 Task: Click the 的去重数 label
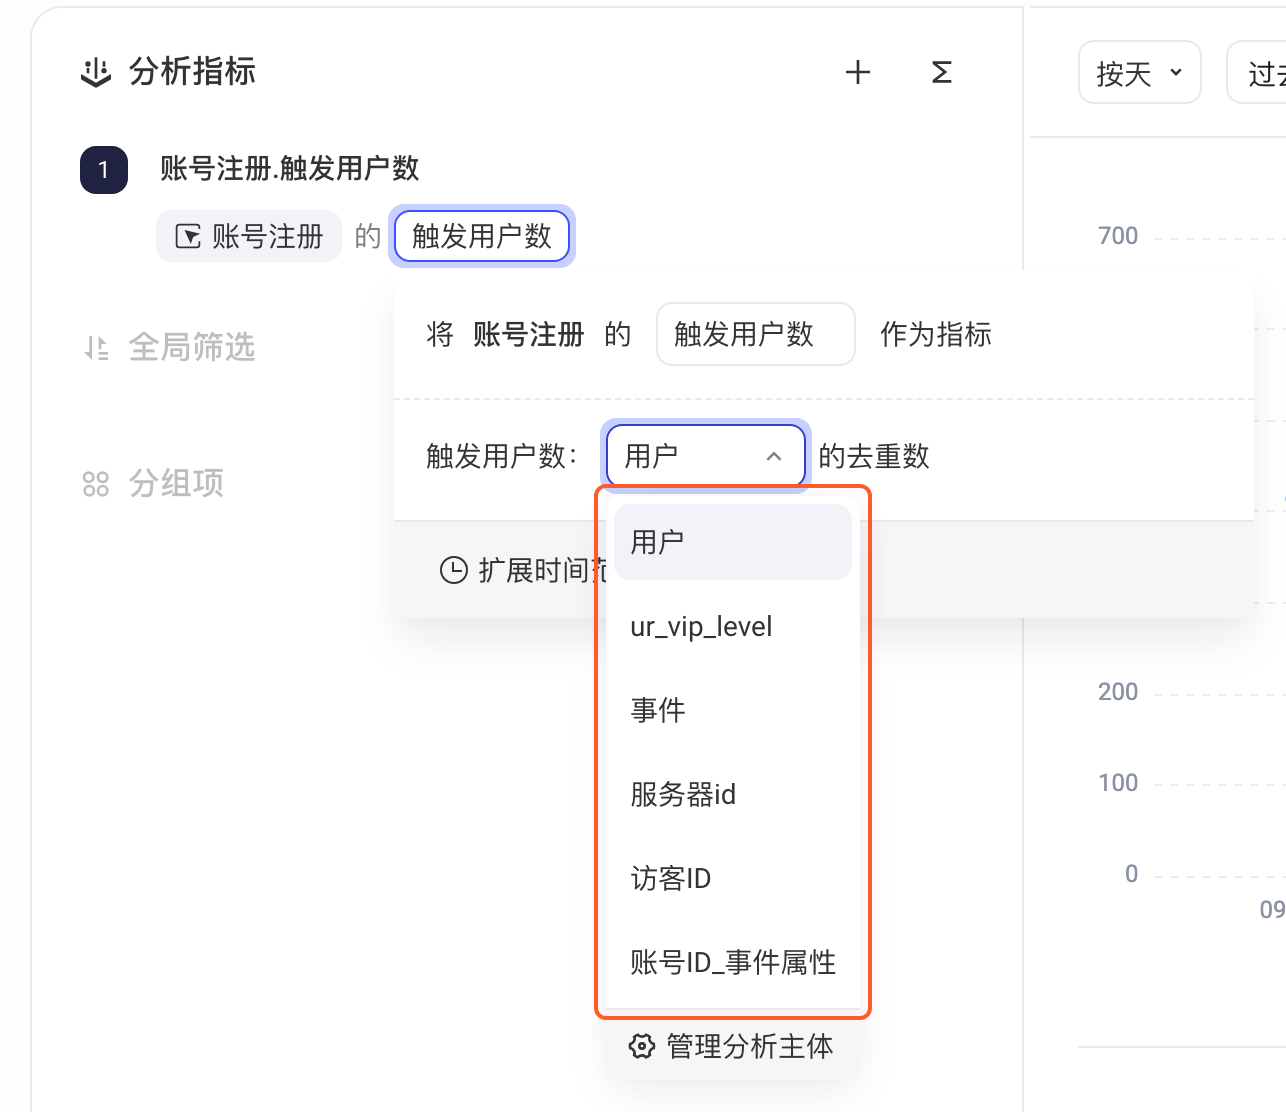click(874, 456)
